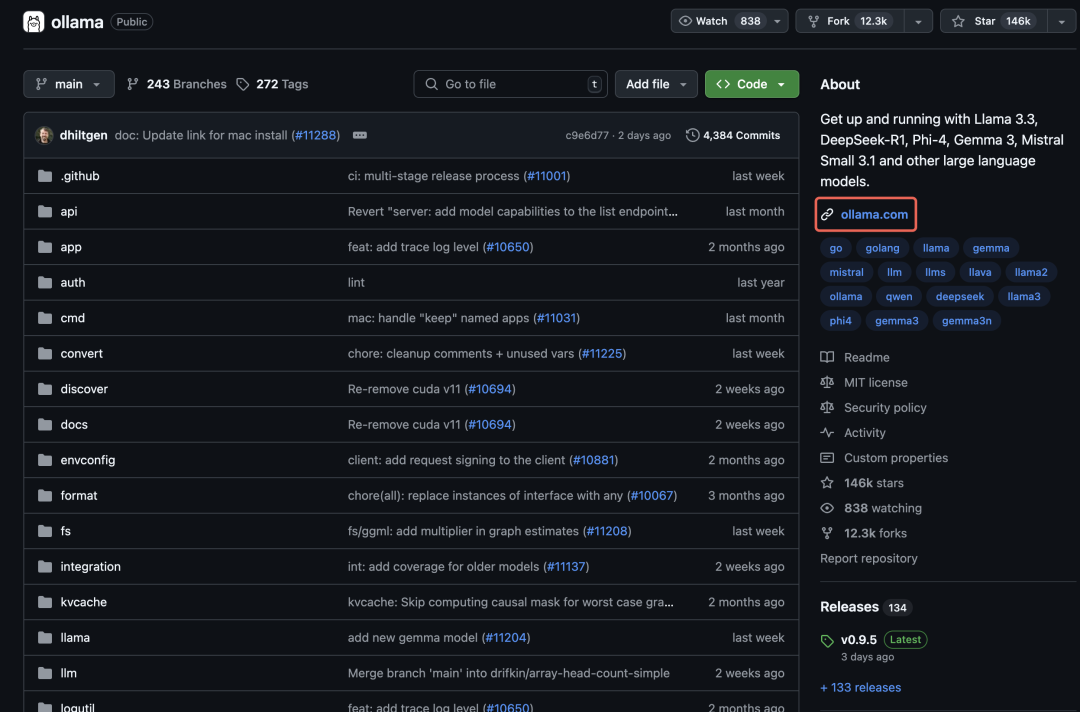Click the green tag icon beside v0.9.5
Viewport: 1080px width, 712px height.
(827, 641)
